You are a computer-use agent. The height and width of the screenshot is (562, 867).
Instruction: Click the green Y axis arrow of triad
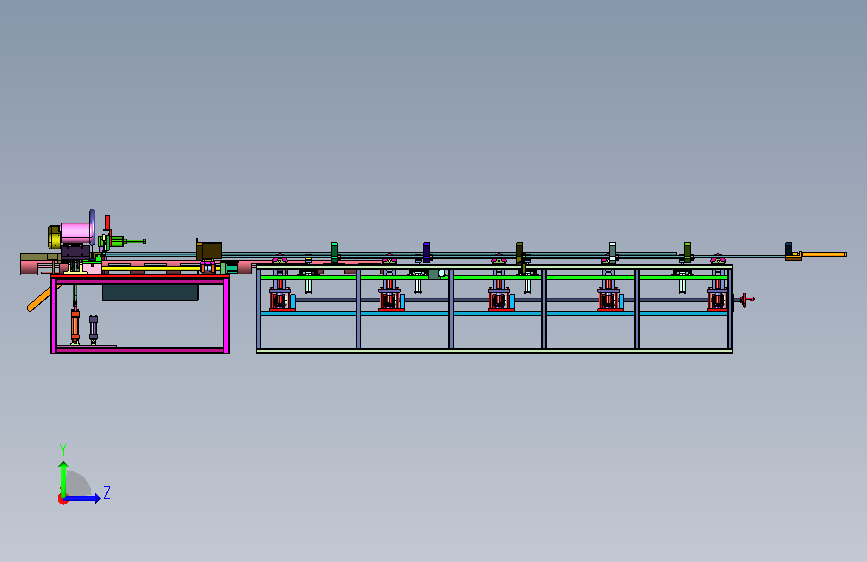(x=64, y=478)
